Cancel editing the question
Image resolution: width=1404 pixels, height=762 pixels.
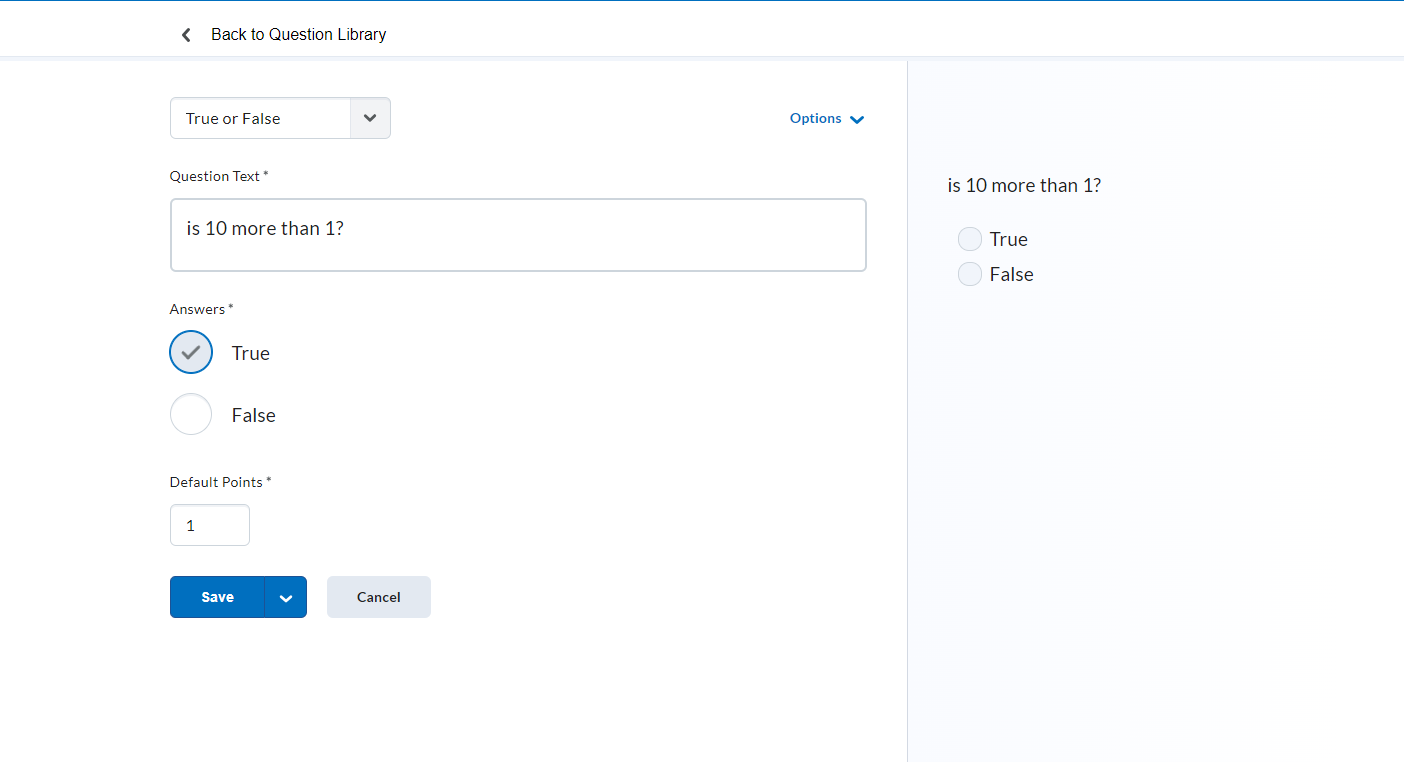(x=378, y=597)
